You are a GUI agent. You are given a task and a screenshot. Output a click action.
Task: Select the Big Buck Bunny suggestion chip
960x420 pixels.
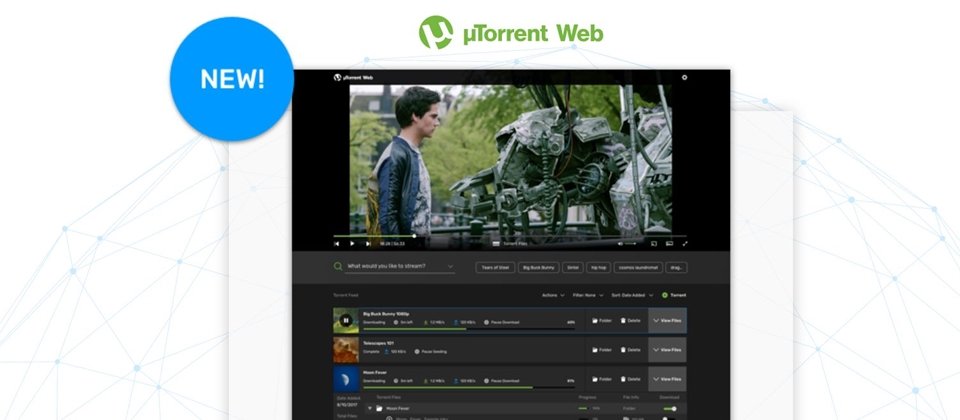pos(539,268)
